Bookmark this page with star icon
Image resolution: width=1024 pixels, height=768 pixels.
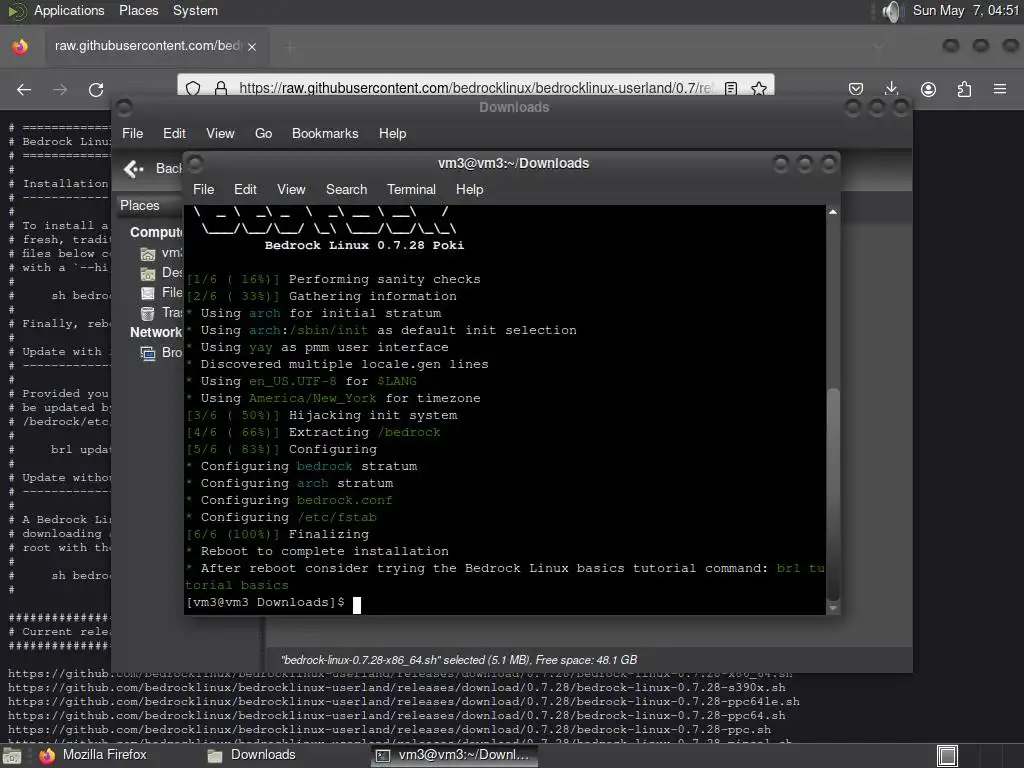tap(758, 88)
